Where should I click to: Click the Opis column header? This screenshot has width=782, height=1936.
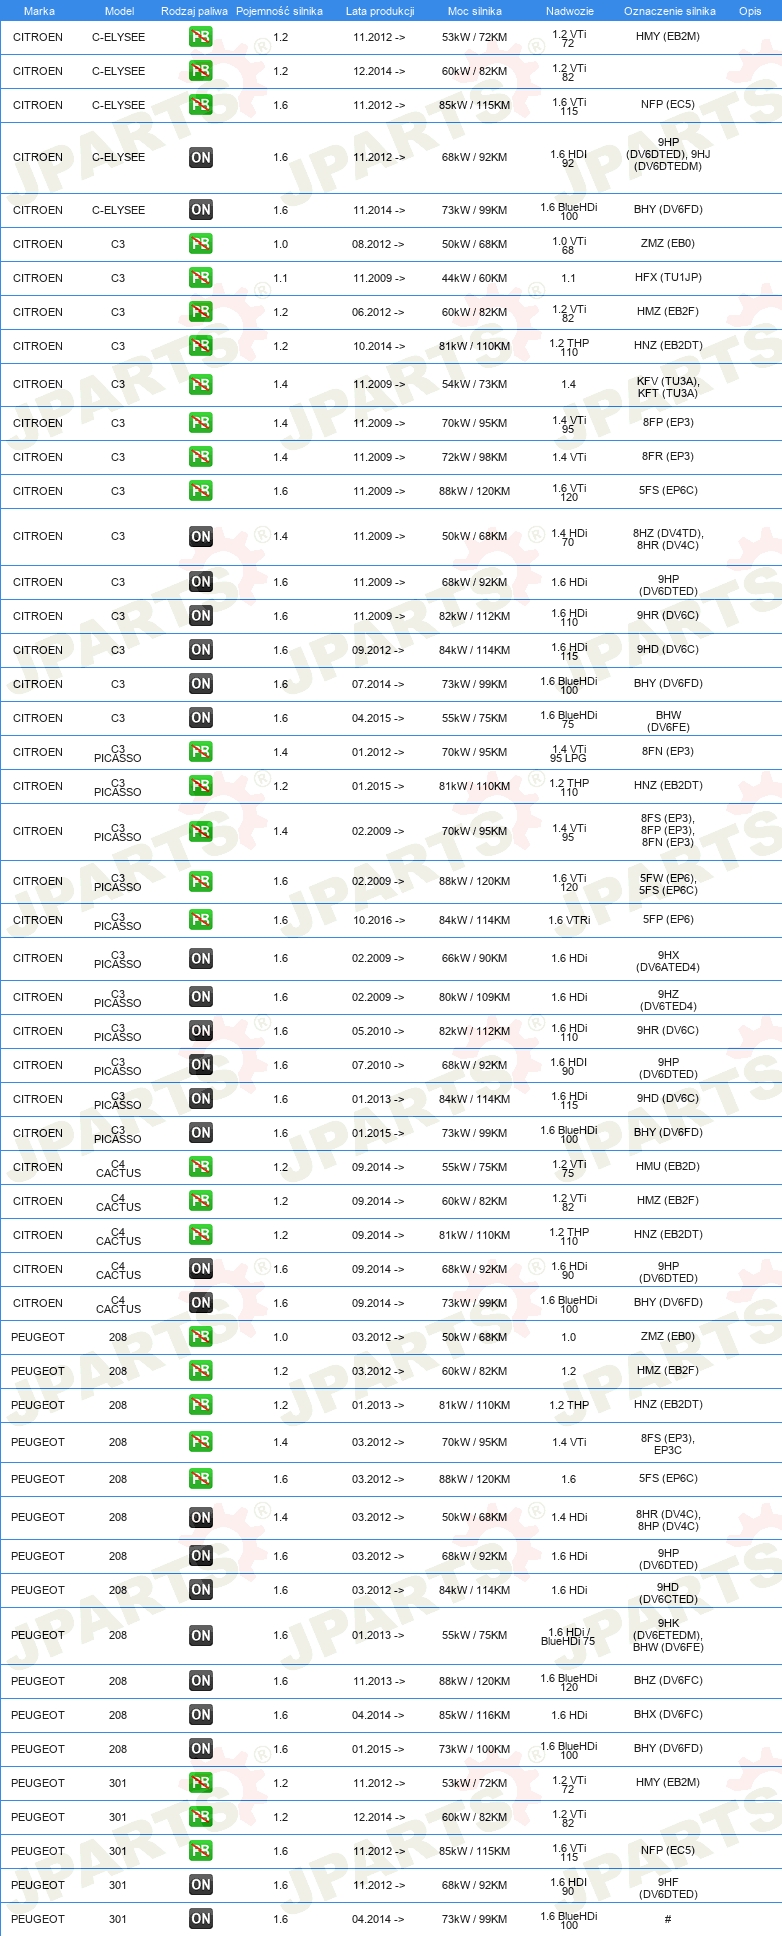[x=750, y=11]
